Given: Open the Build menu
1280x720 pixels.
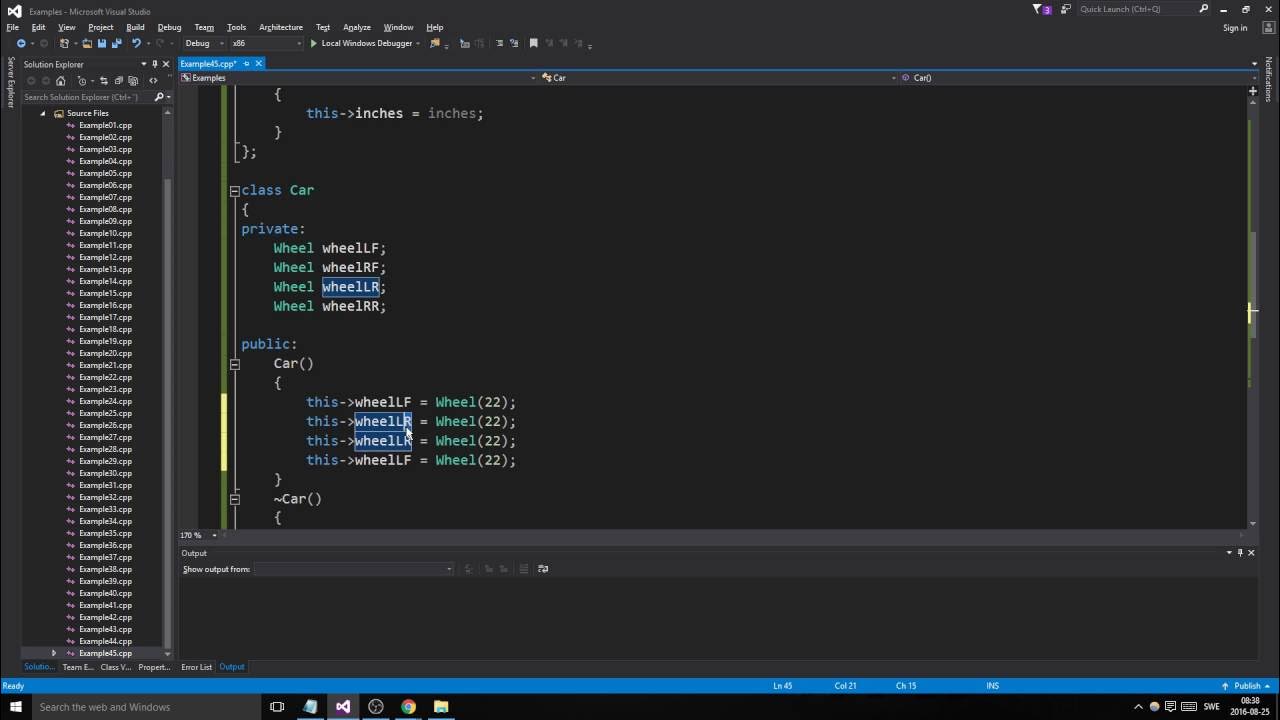Looking at the screenshot, I should pos(135,27).
